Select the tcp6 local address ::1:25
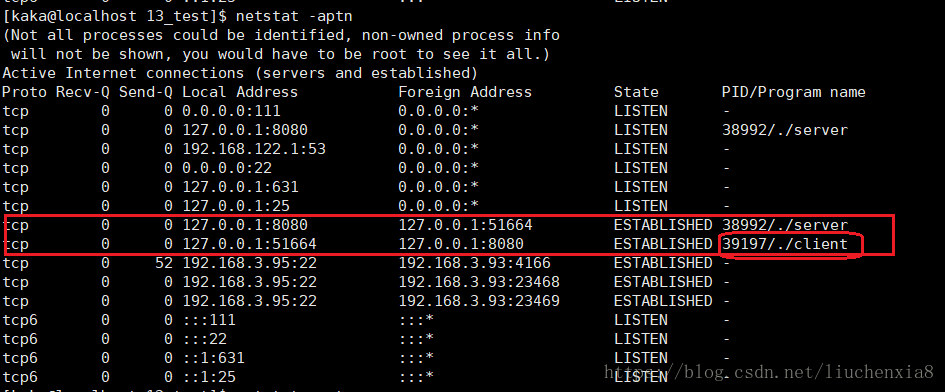The width and height of the screenshot is (945, 392). point(209,378)
